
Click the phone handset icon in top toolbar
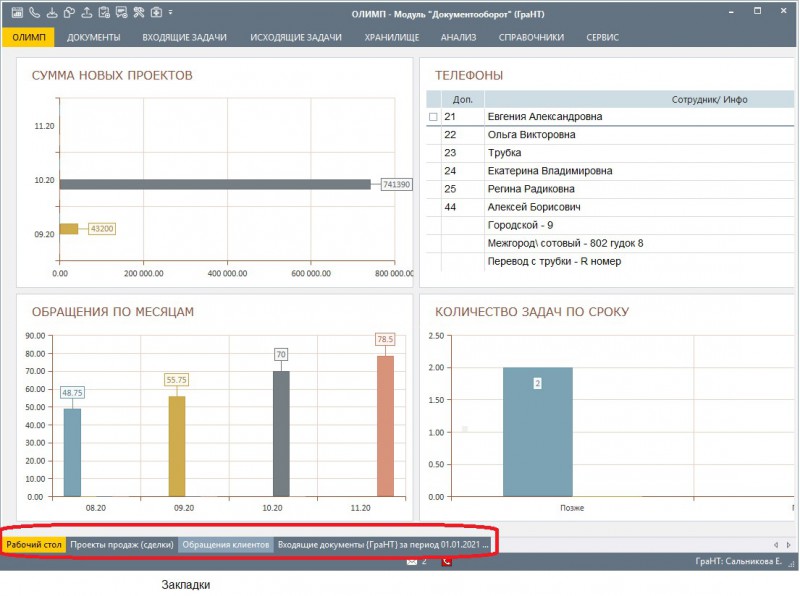coord(33,13)
